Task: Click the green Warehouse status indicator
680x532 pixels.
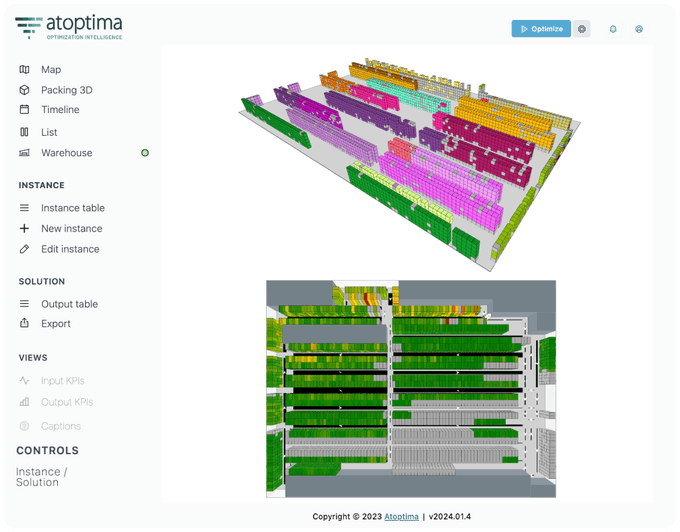Action: (x=145, y=153)
